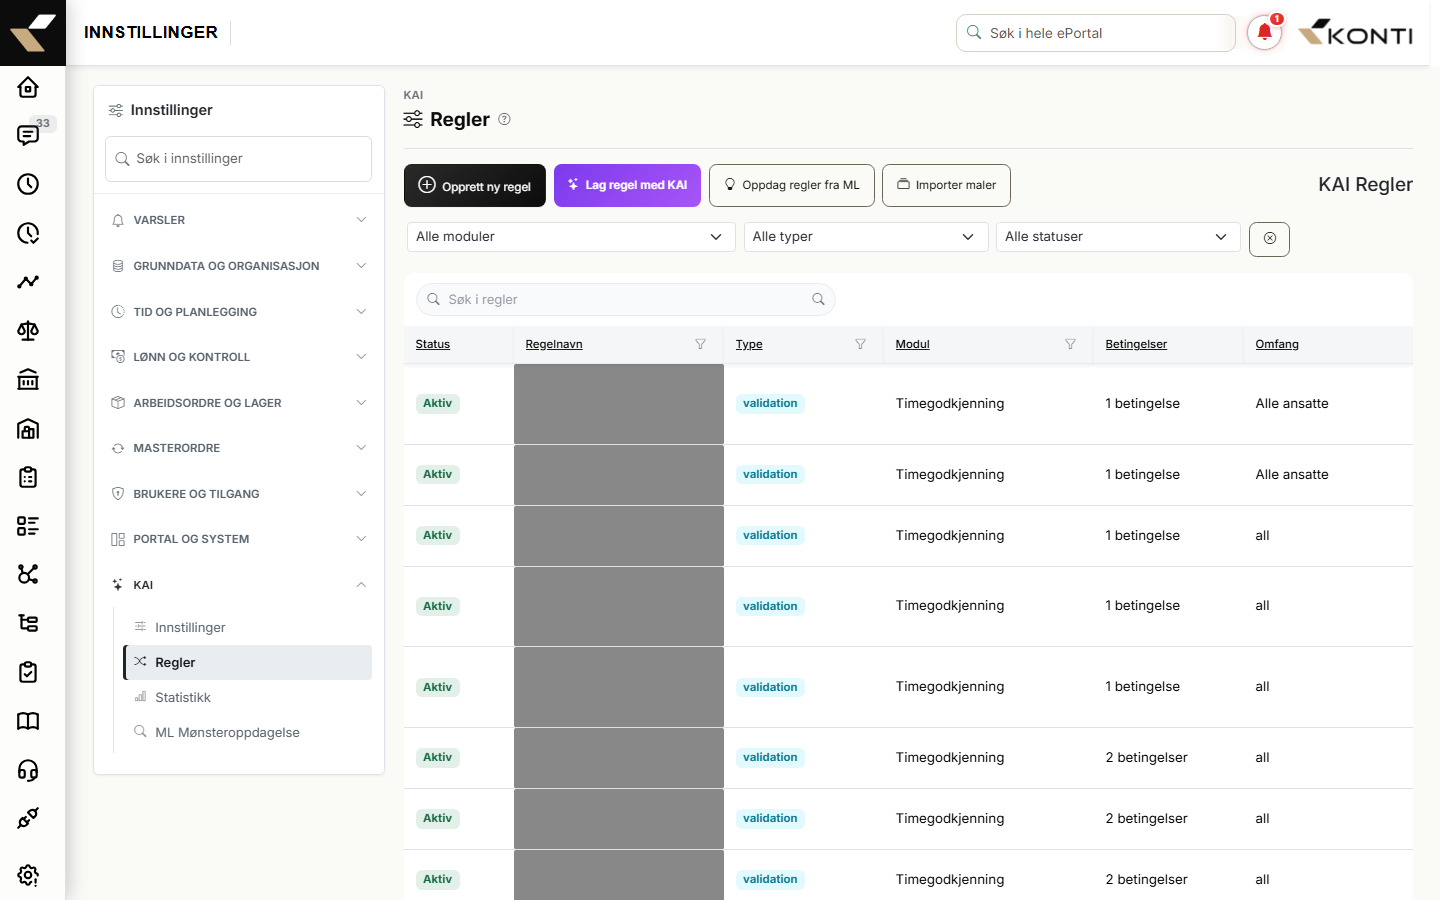Click the warehouse sidebar icon

(28, 428)
